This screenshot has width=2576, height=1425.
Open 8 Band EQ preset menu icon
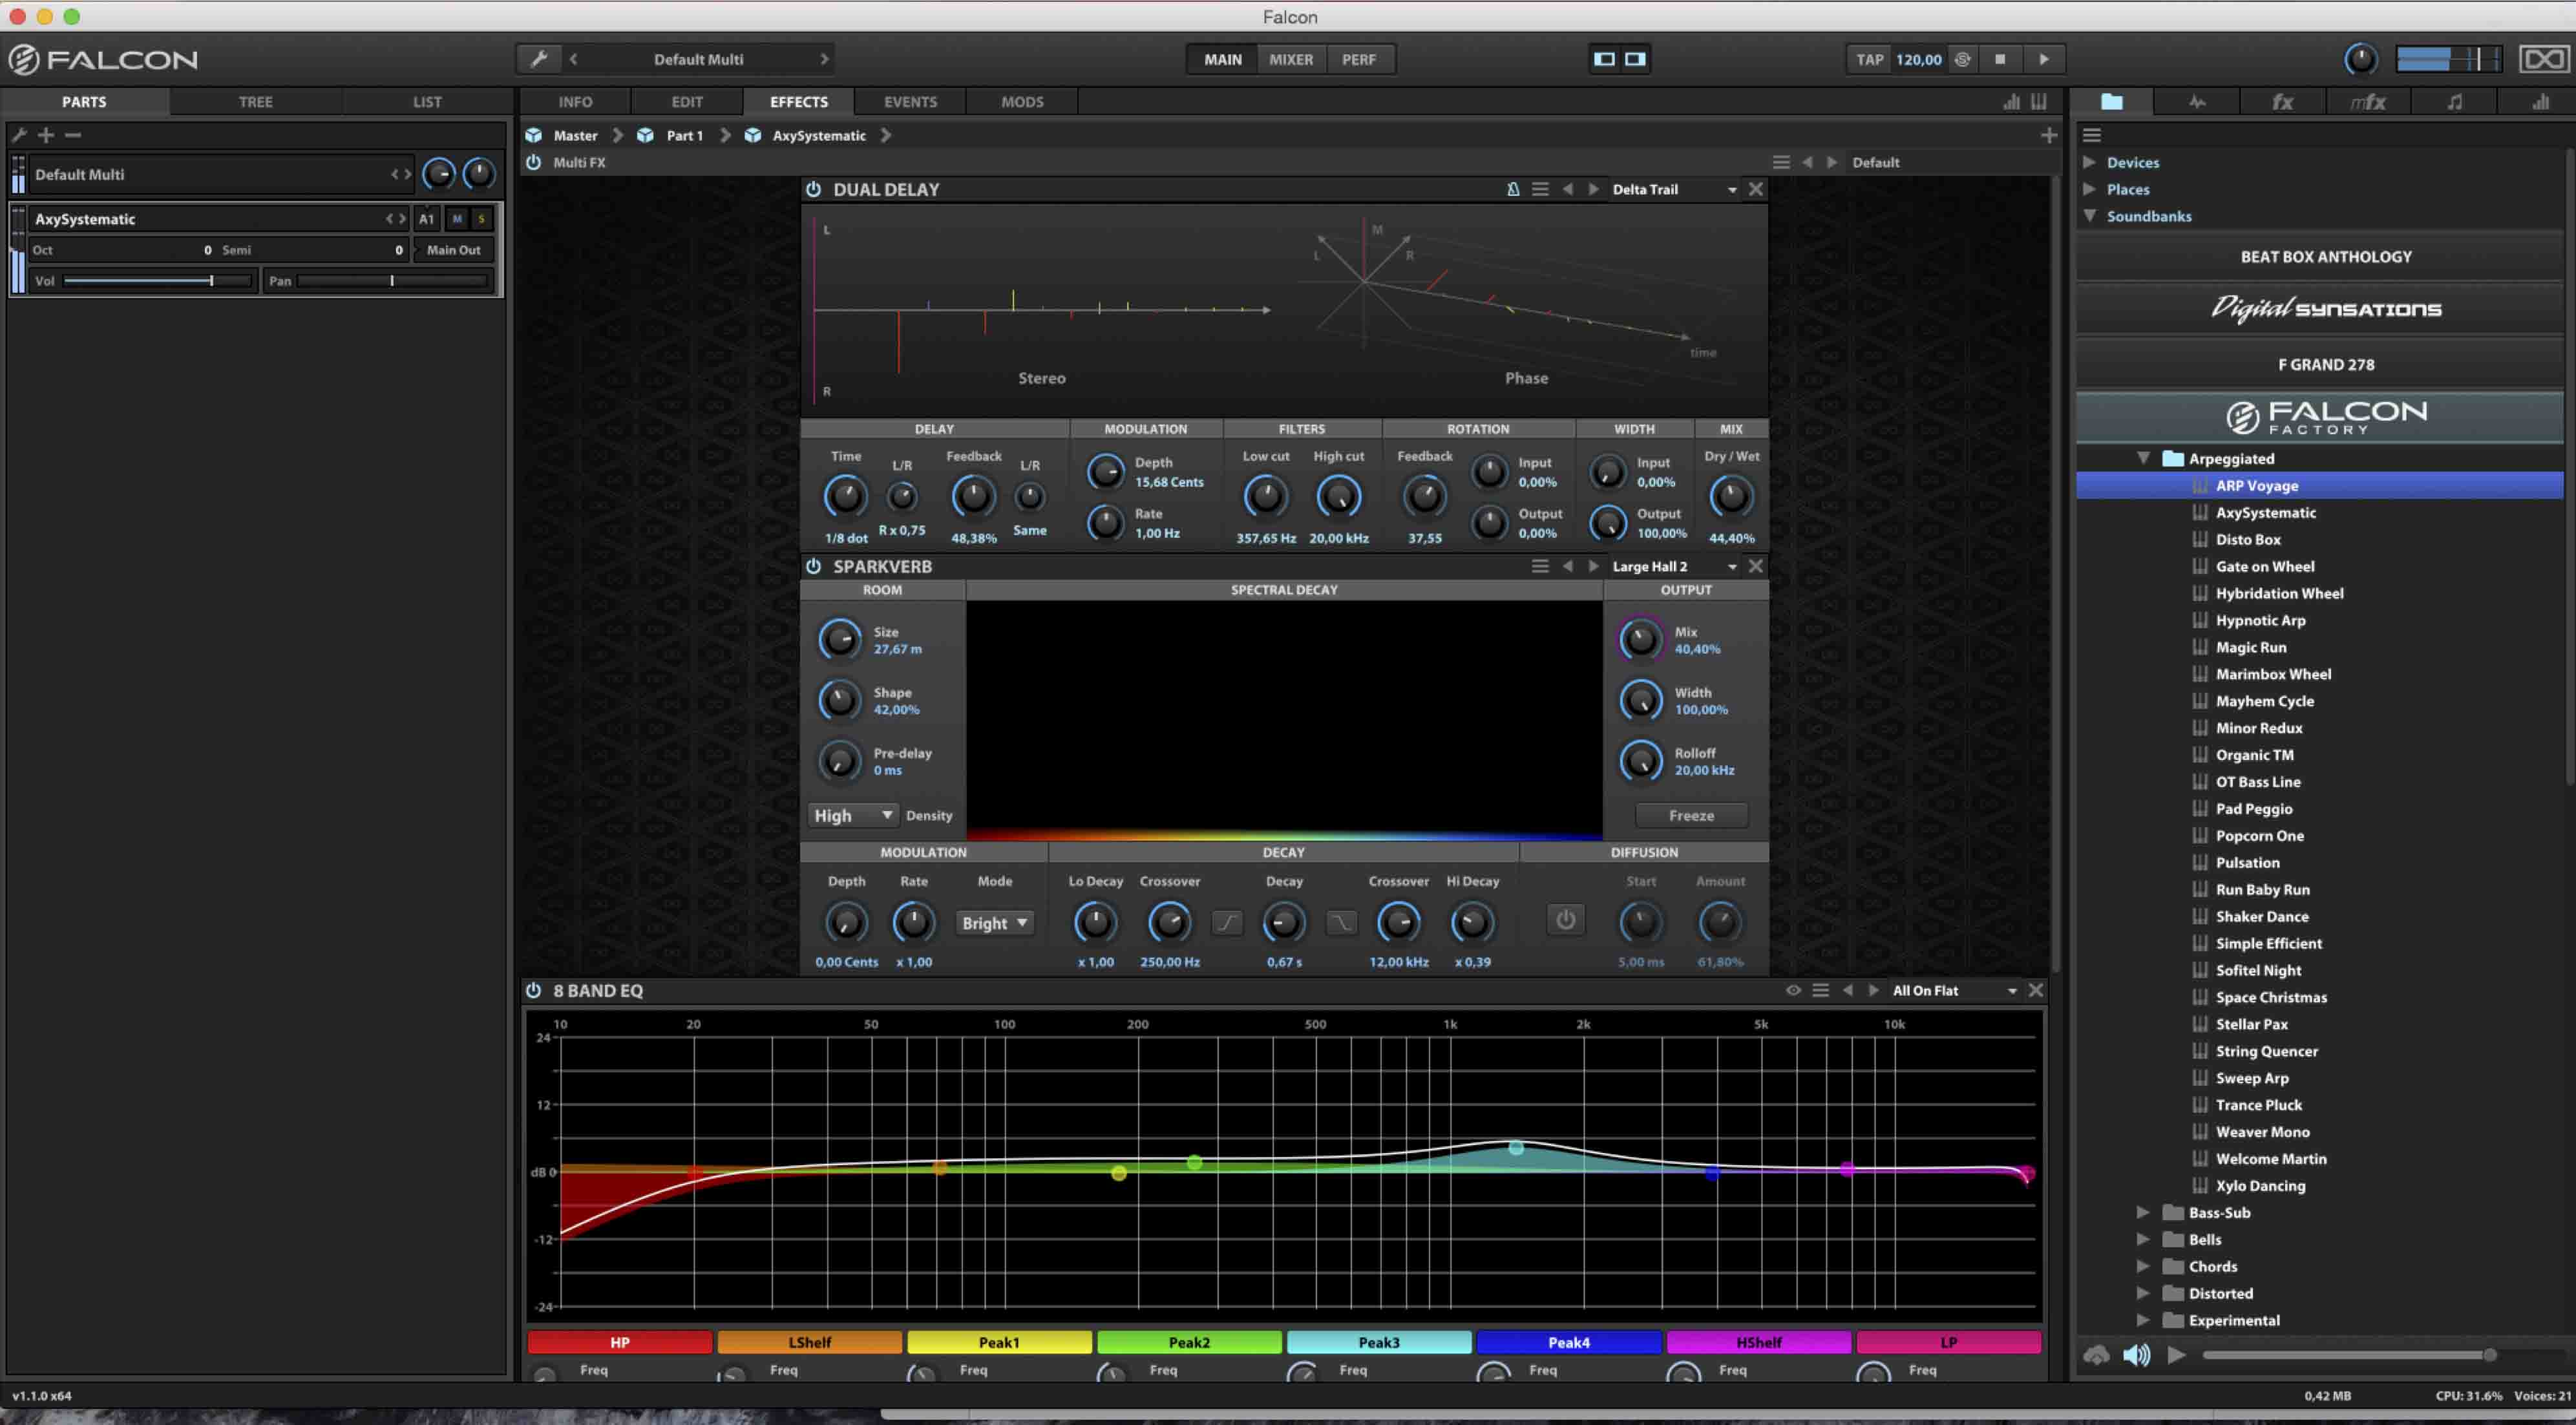[1820, 990]
